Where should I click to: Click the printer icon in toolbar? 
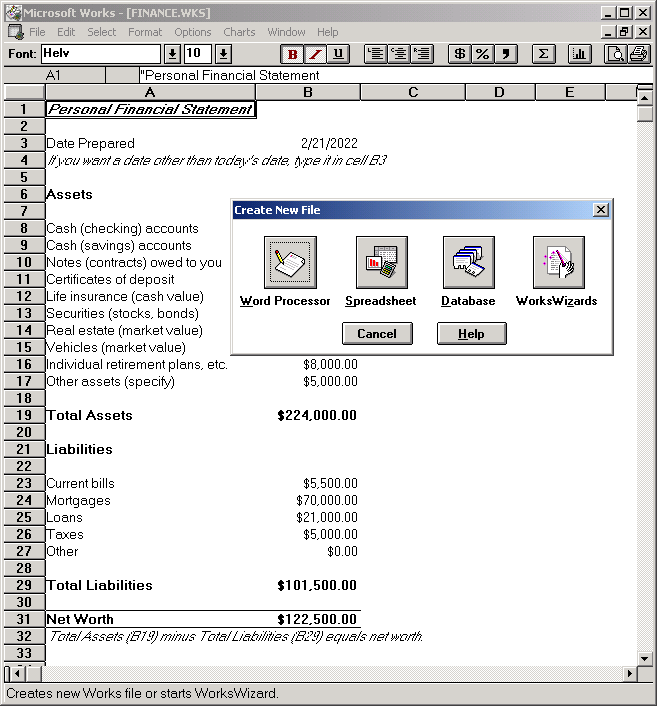click(638, 54)
